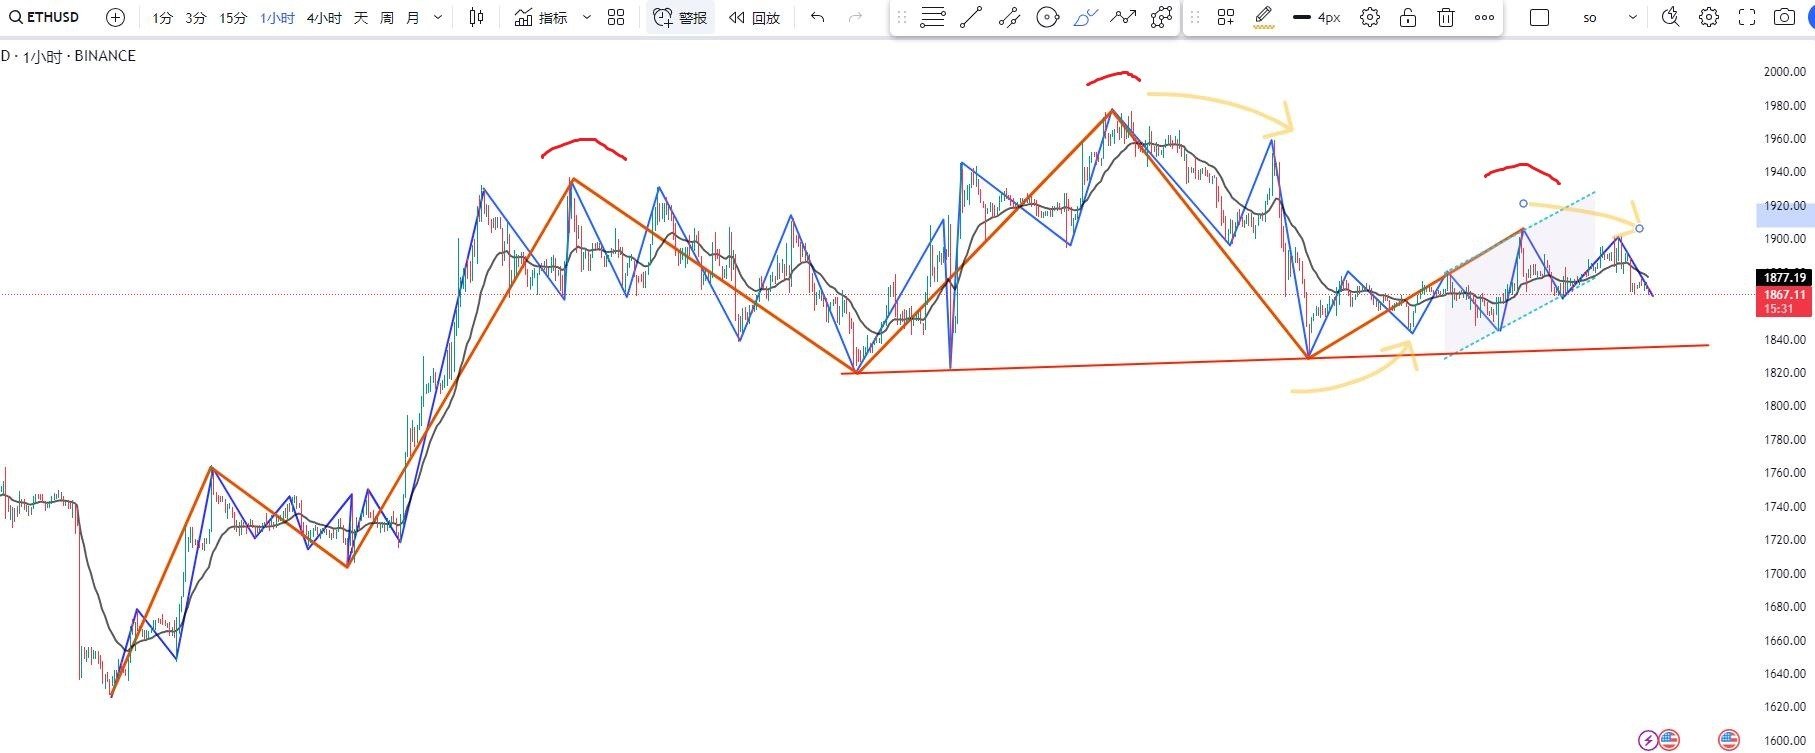Image resolution: width=1815 pixels, height=753 pixels.
Task: Click the 警报 alert button
Action: pyautogui.click(x=680, y=17)
